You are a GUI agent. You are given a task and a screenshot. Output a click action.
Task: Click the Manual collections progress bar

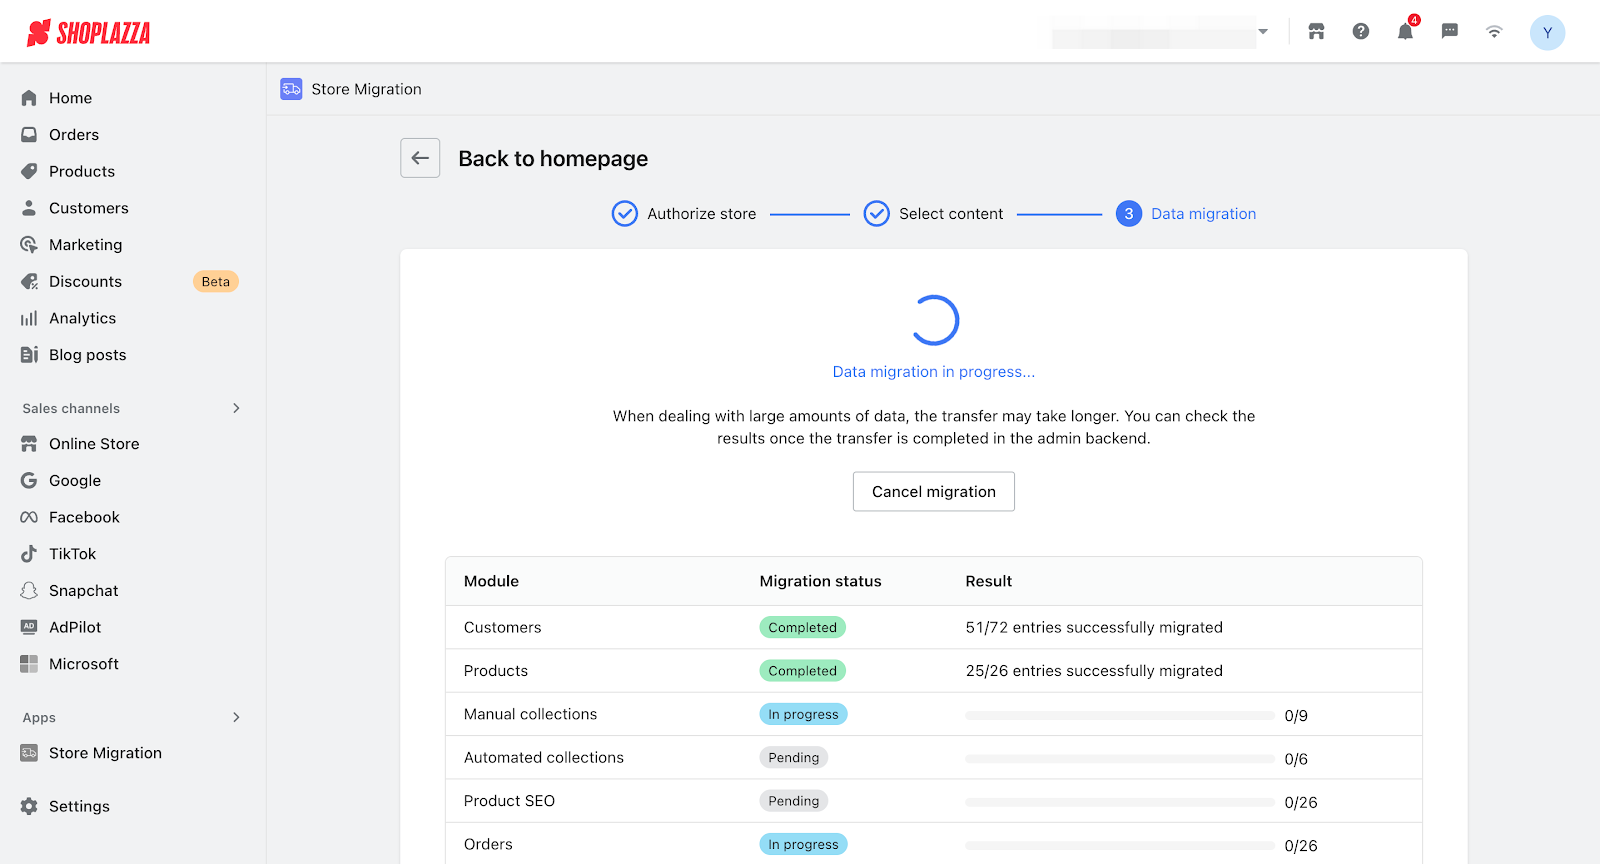point(1119,716)
